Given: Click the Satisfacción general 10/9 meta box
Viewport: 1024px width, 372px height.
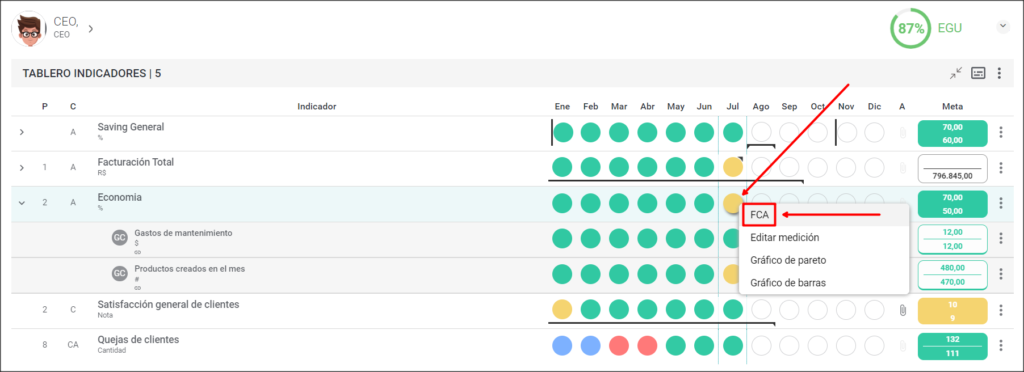Looking at the screenshot, I should tap(952, 310).
